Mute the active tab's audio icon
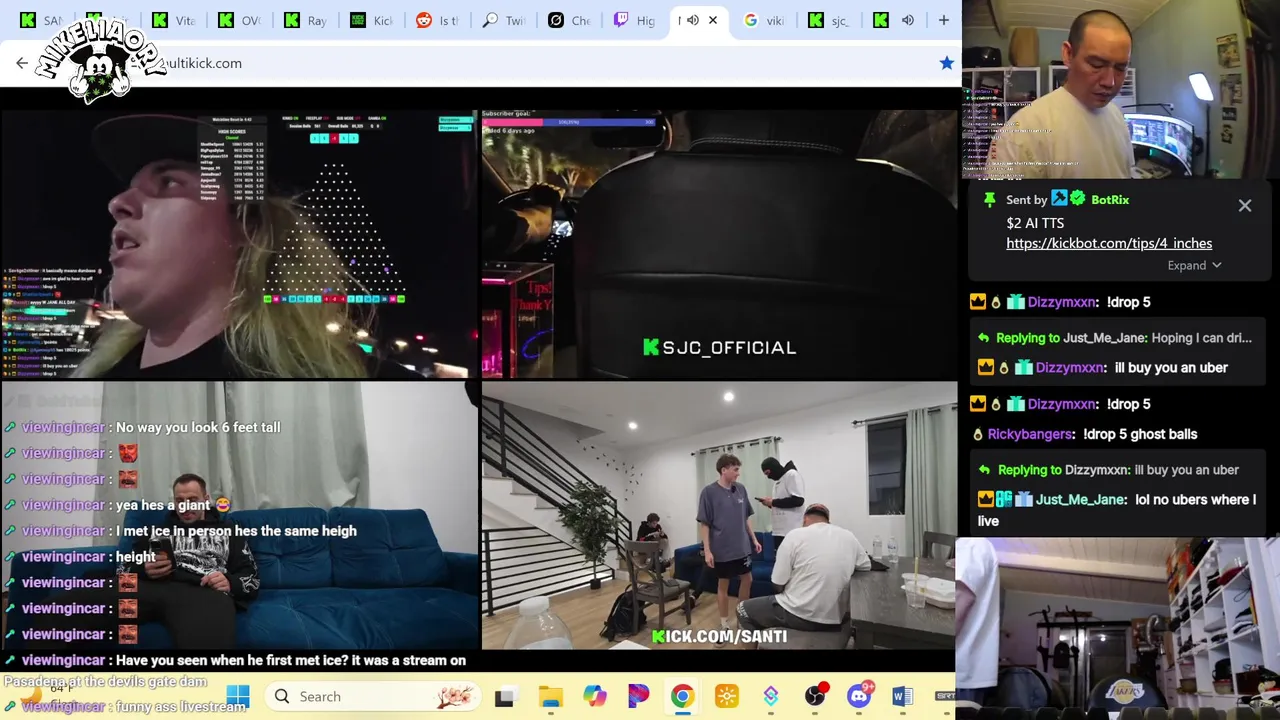Image resolution: width=1280 pixels, height=720 pixels. tap(692, 20)
